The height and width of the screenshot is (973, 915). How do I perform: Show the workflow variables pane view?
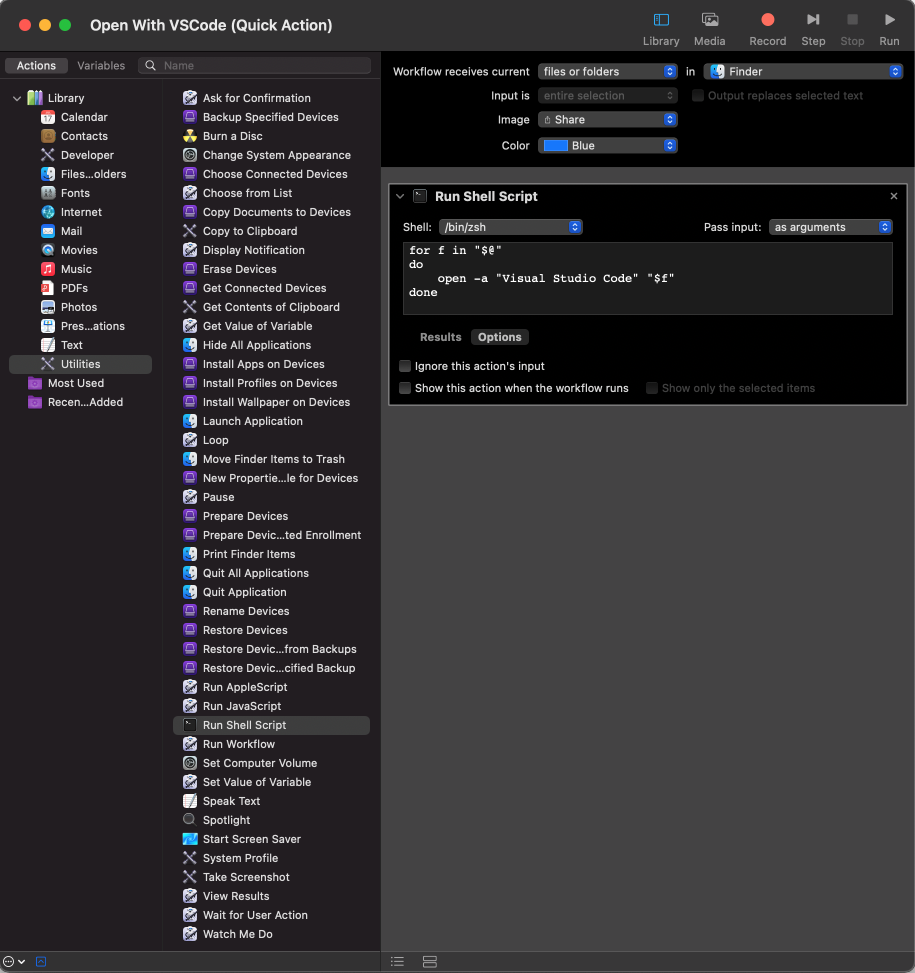[x=429, y=961]
